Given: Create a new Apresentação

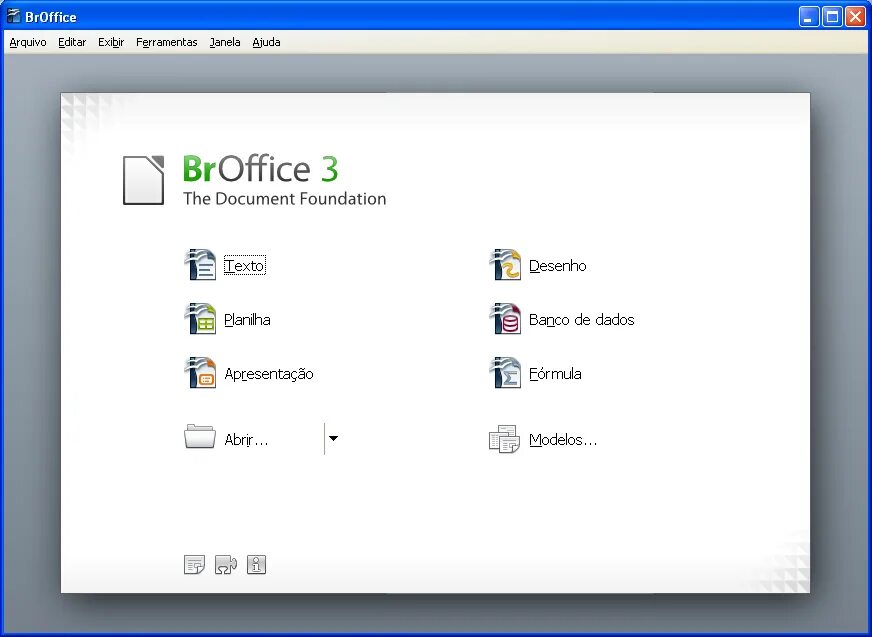Looking at the screenshot, I should click(x=269, y=374).
